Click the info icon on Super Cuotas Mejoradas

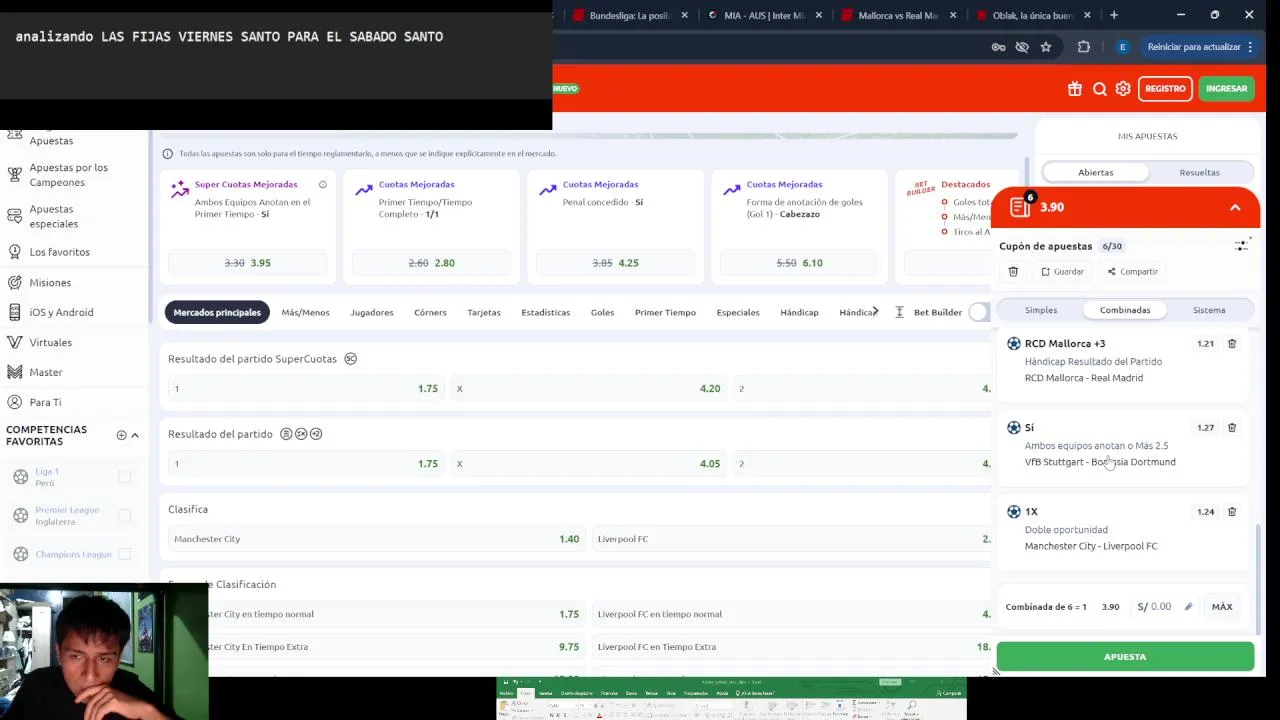pos(322,185)
